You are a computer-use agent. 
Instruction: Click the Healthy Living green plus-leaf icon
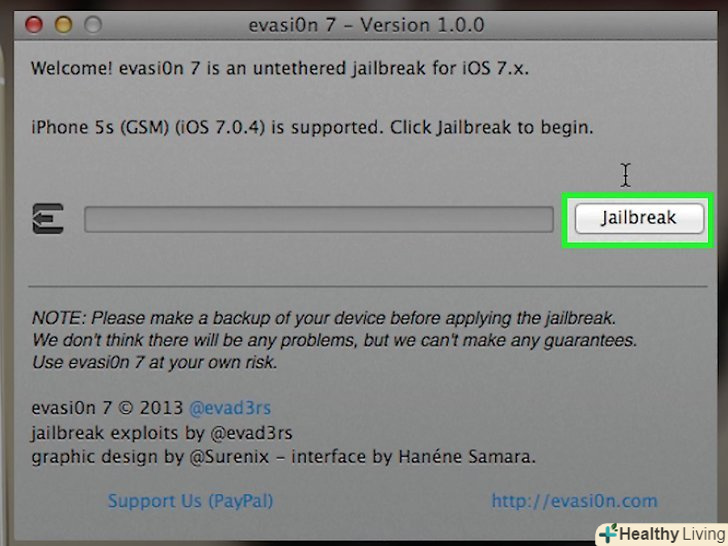tap(608, 533)
